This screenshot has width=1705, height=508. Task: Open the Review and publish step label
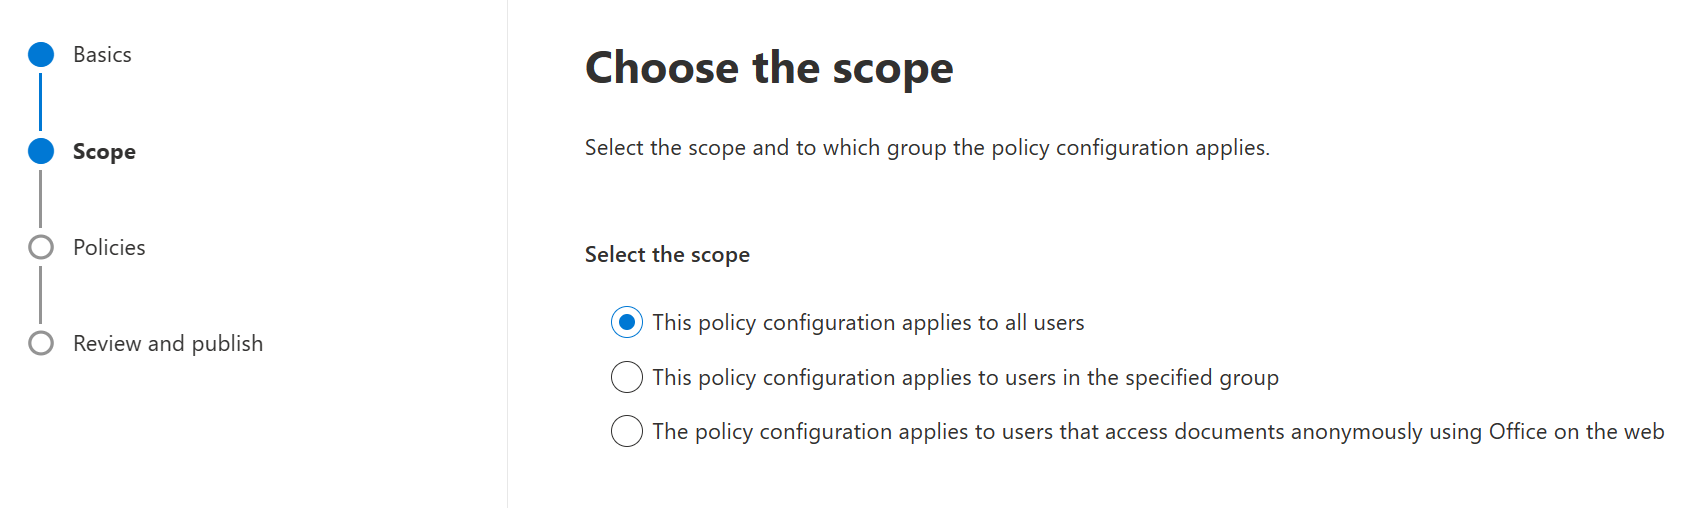(168, 344)
